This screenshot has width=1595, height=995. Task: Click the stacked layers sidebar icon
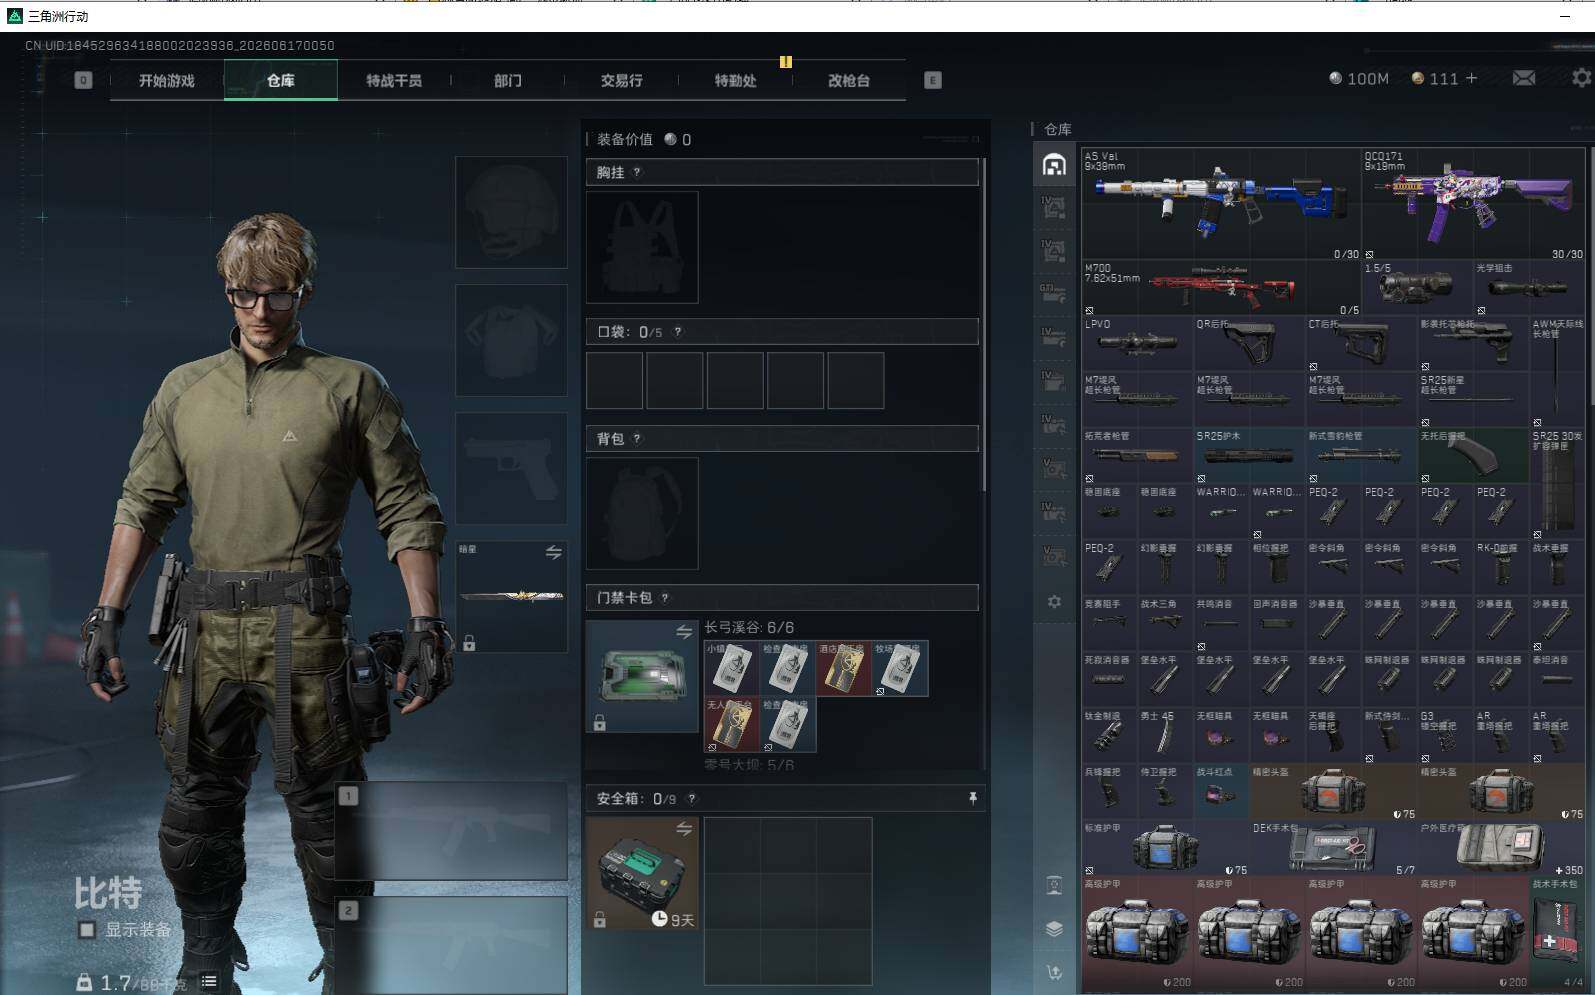coord(1054,928)
